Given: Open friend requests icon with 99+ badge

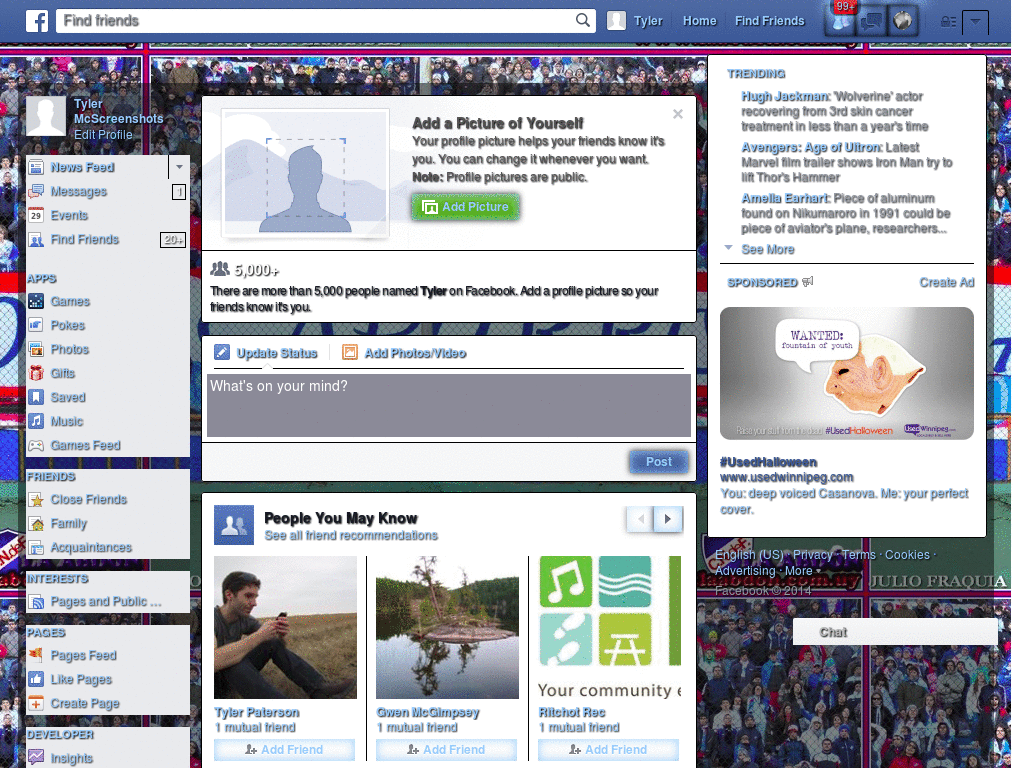Looking at the screenshot, I should point(840,21).
